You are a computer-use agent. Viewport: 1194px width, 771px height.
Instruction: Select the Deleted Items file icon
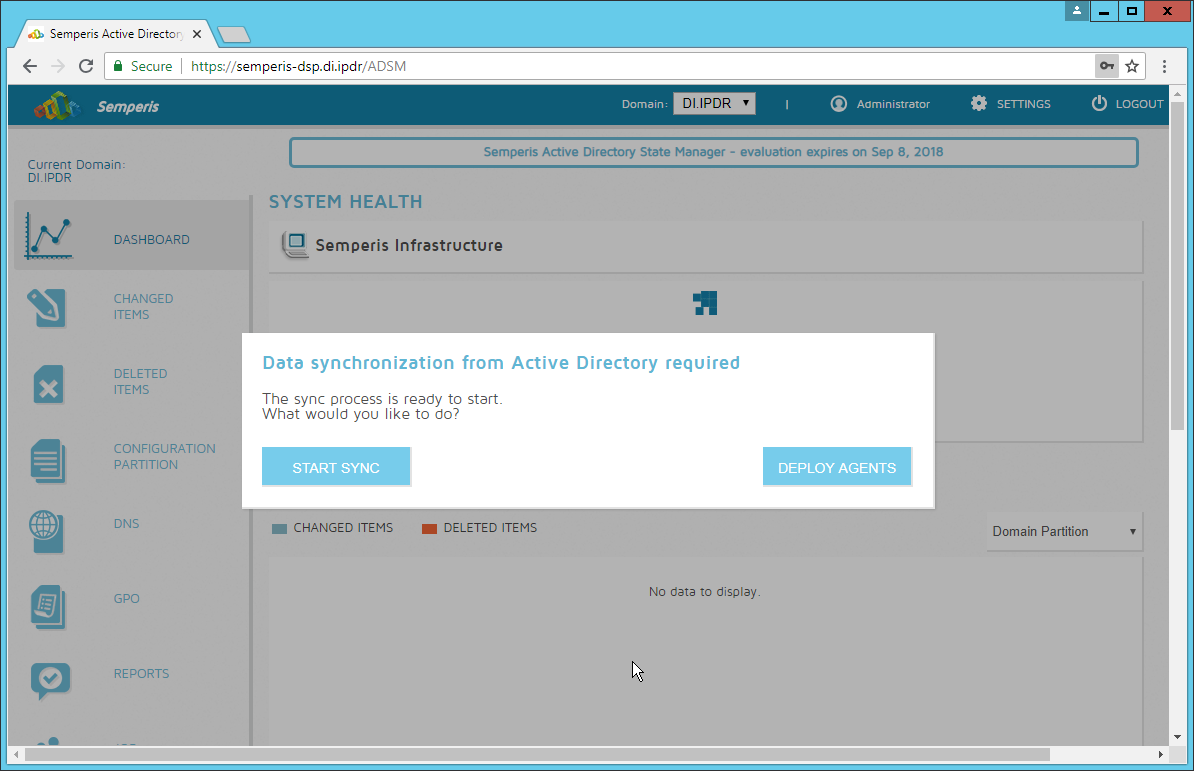(x=47, y=383)
